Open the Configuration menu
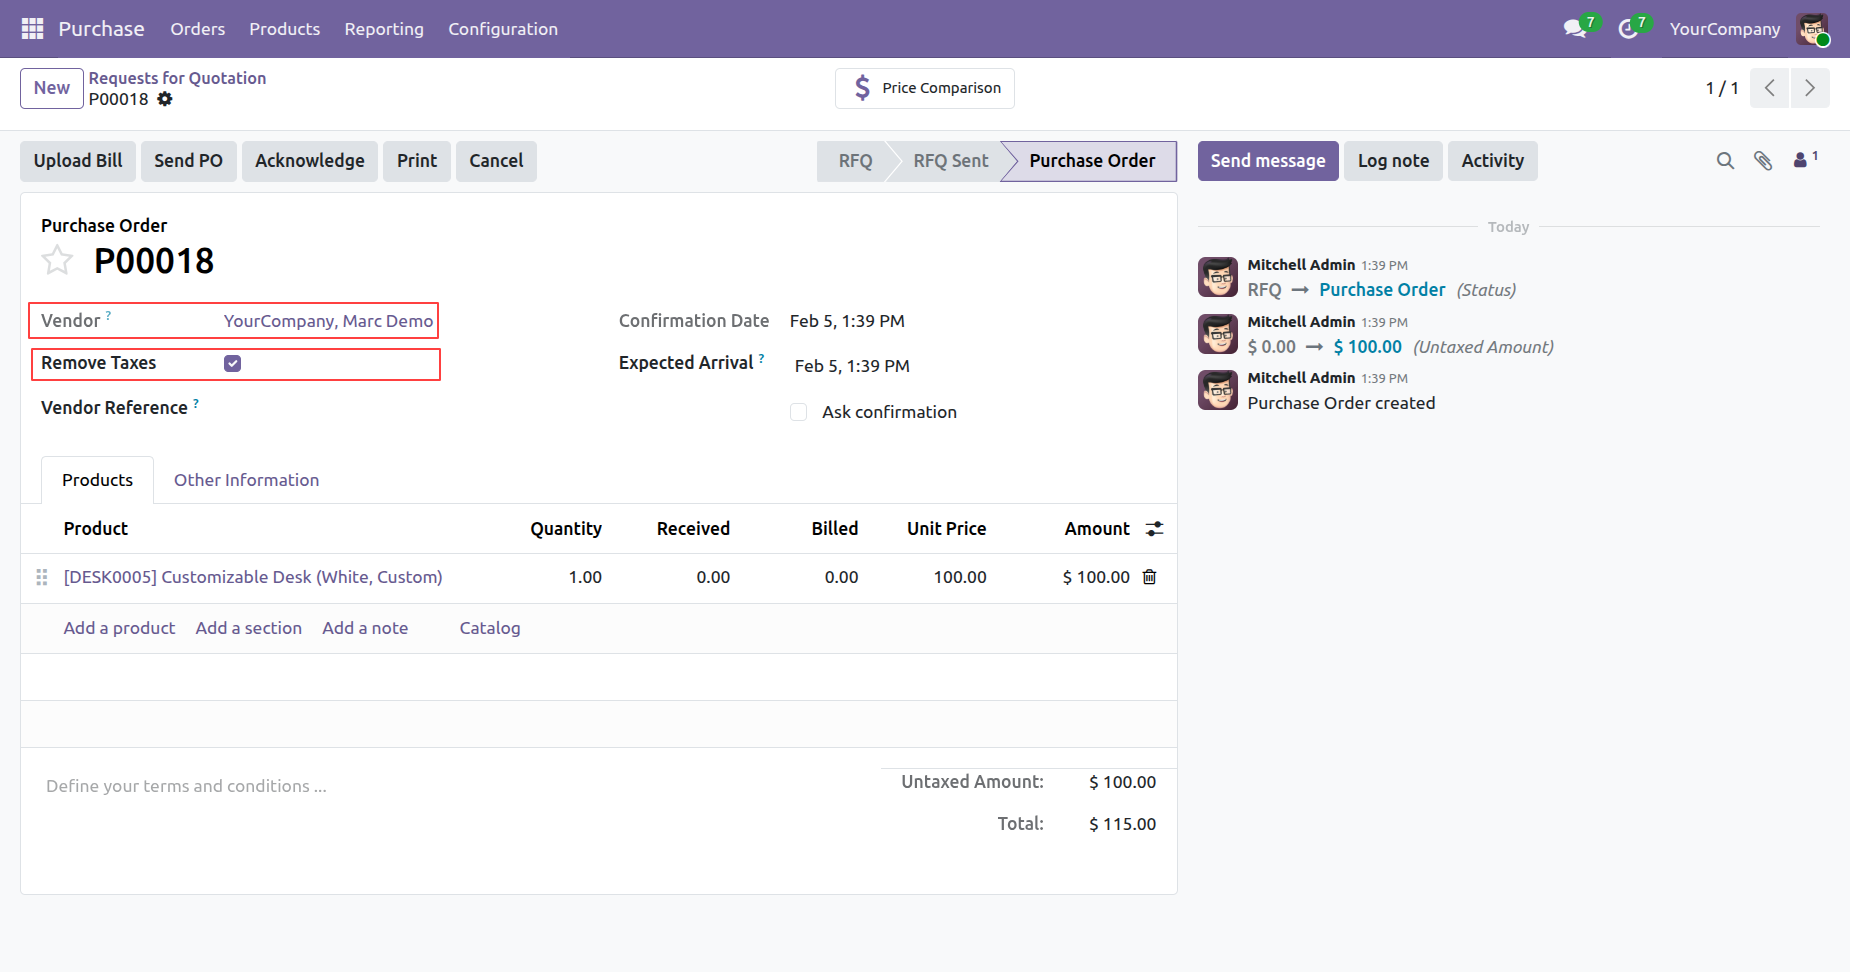The width and height of the screenshot is (1850, 972). point(502,29)
